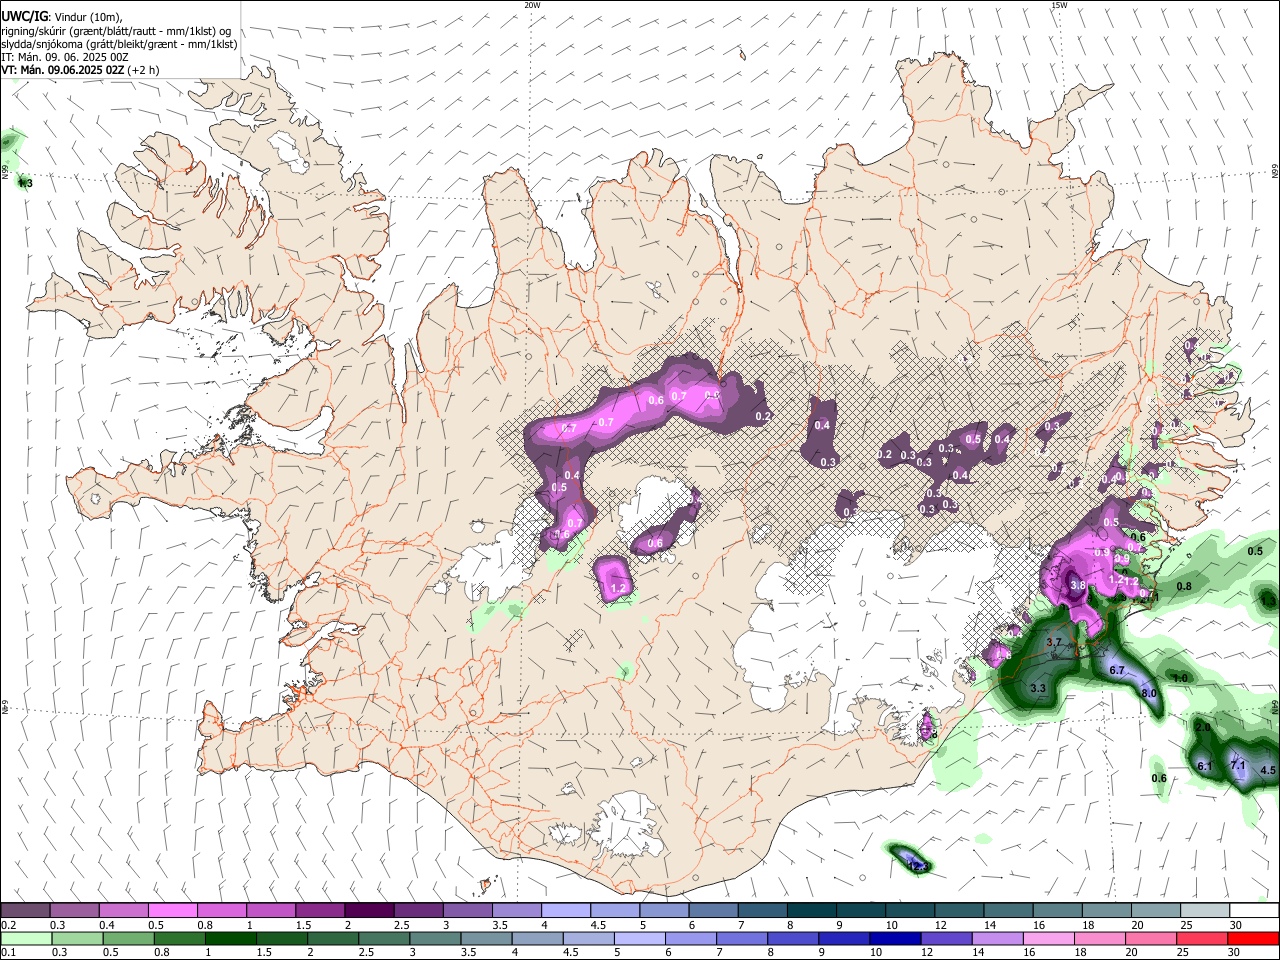The width and height of the screenshot is (1280, 960).
Task: Select the 30 label in the top legend row
Action: point(1236,925)
